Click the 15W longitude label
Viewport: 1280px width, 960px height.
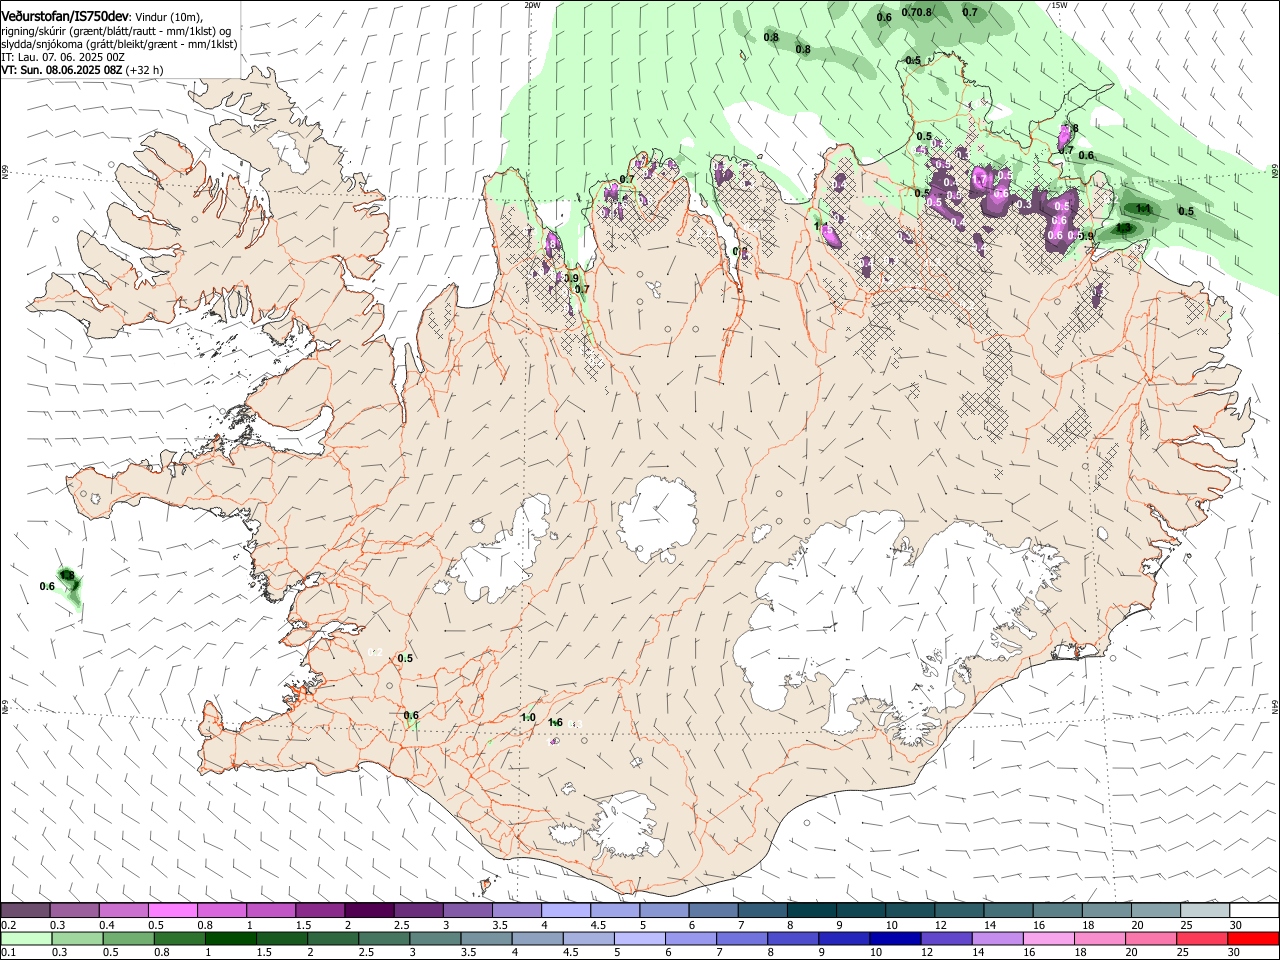click(1059, 5)
